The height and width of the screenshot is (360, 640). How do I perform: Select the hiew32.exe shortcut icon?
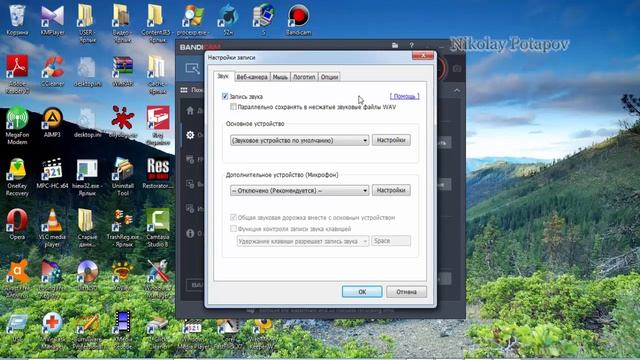(x=87, y=177)
